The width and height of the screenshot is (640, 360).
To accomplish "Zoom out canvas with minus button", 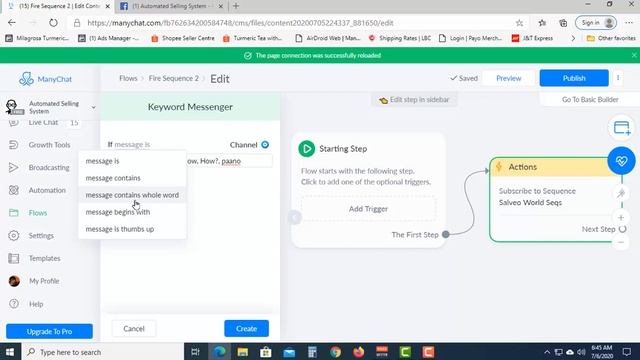I will tap(621, 242).
